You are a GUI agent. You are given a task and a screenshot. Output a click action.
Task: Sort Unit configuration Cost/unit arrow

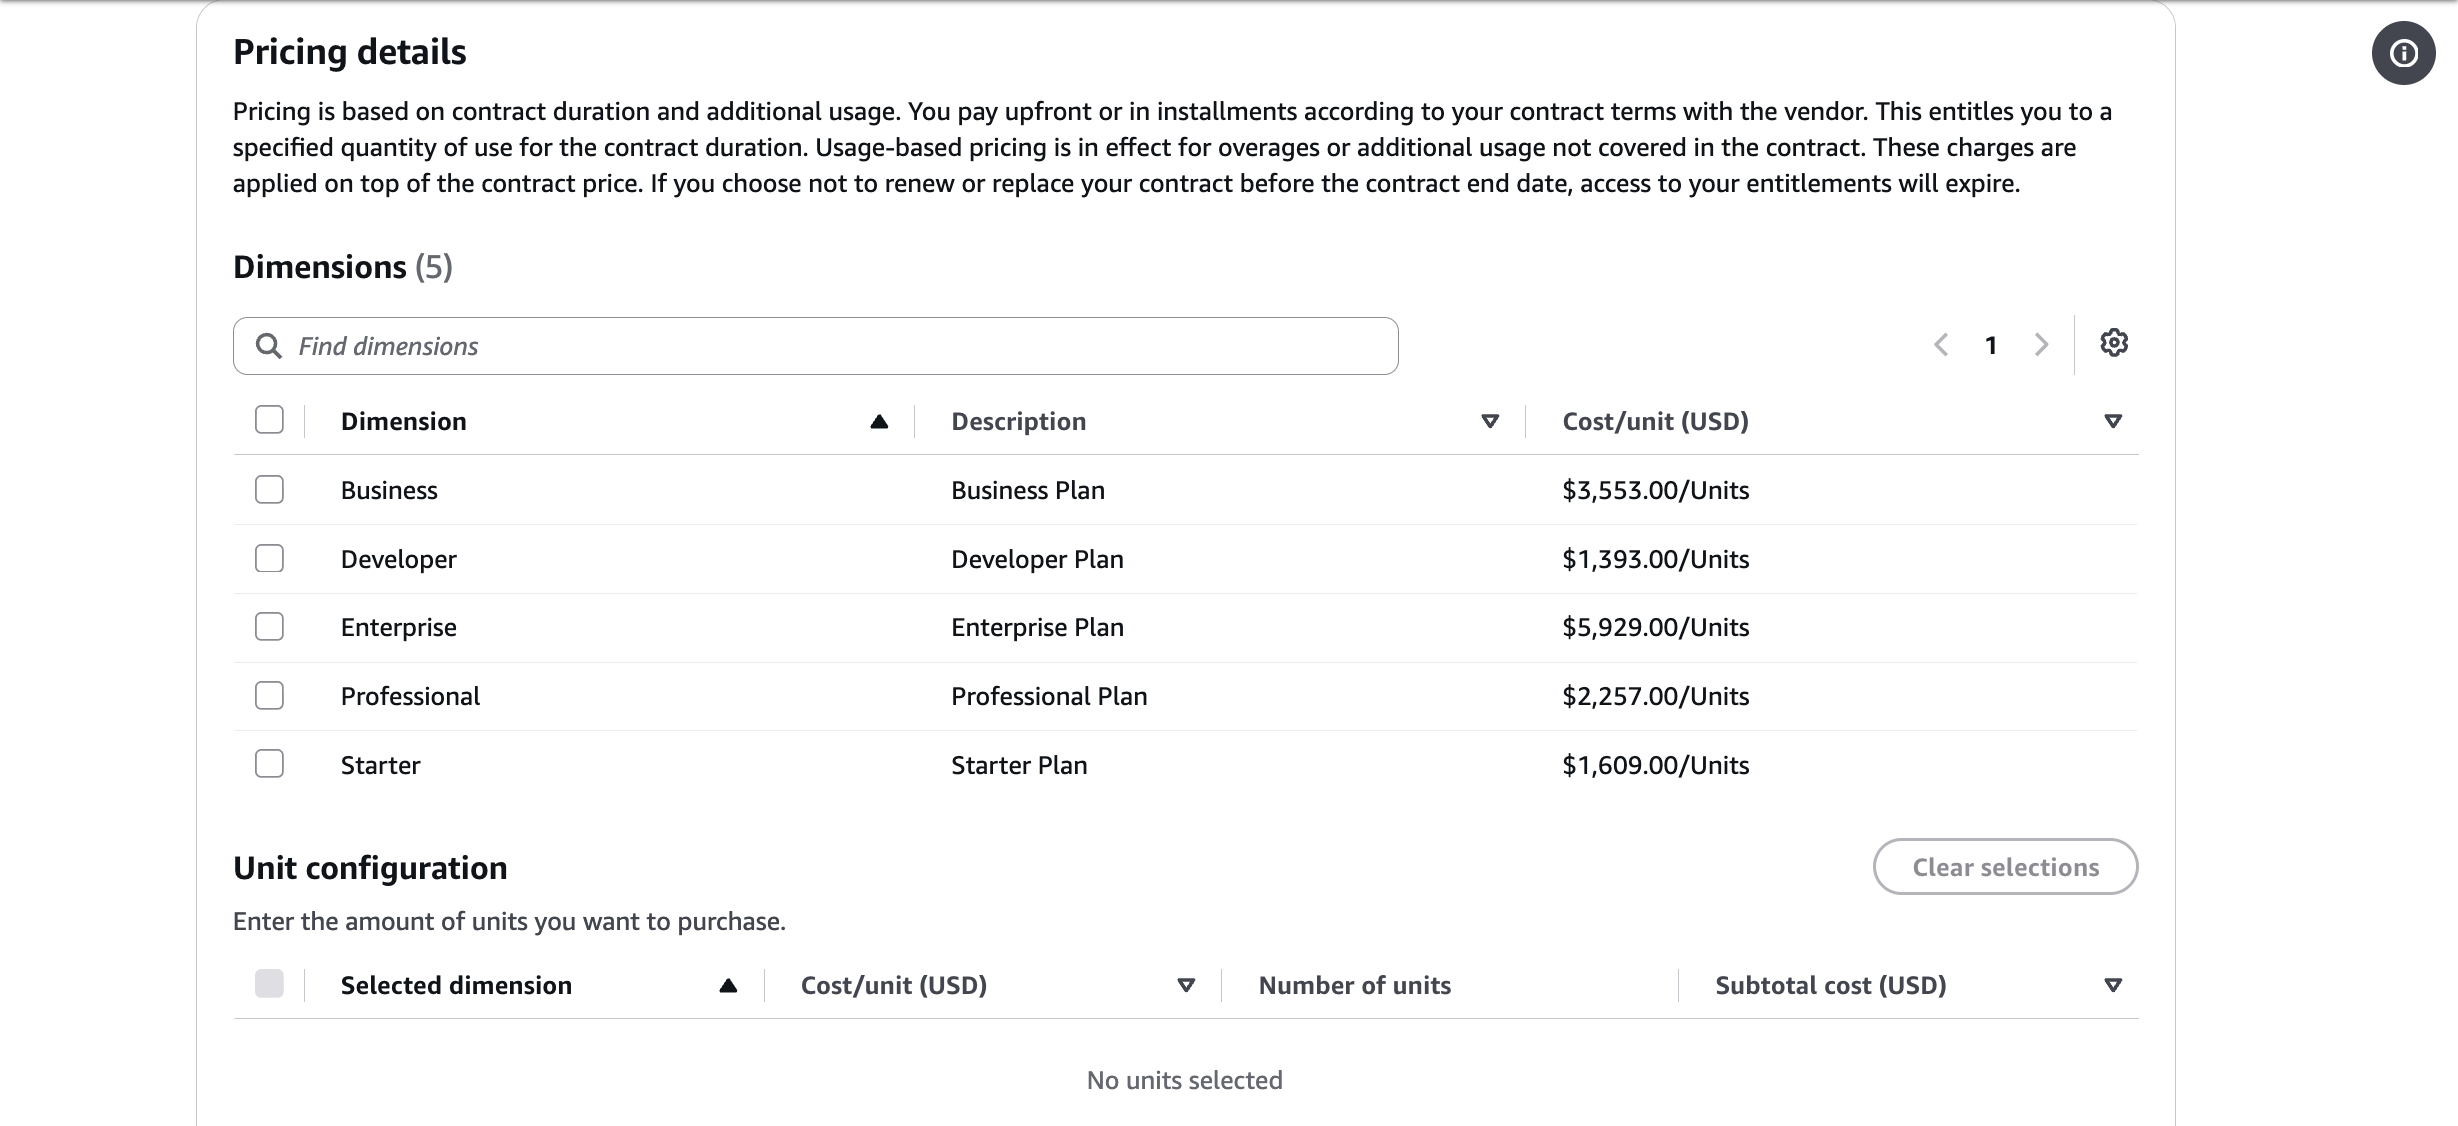[1186, 986]
